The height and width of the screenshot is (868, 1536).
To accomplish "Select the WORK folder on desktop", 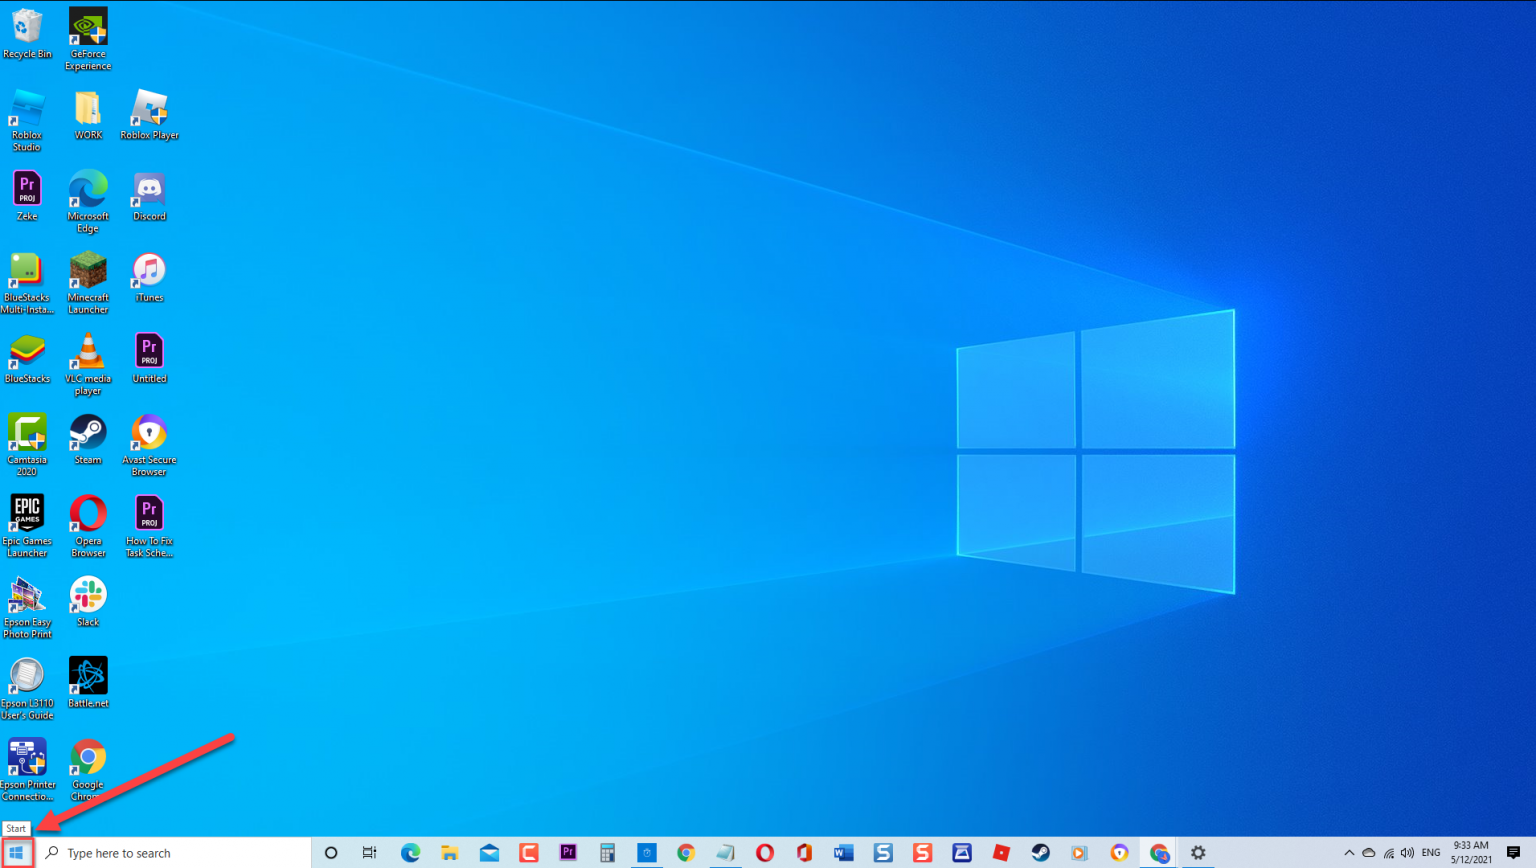I will [x=88, y=115].
